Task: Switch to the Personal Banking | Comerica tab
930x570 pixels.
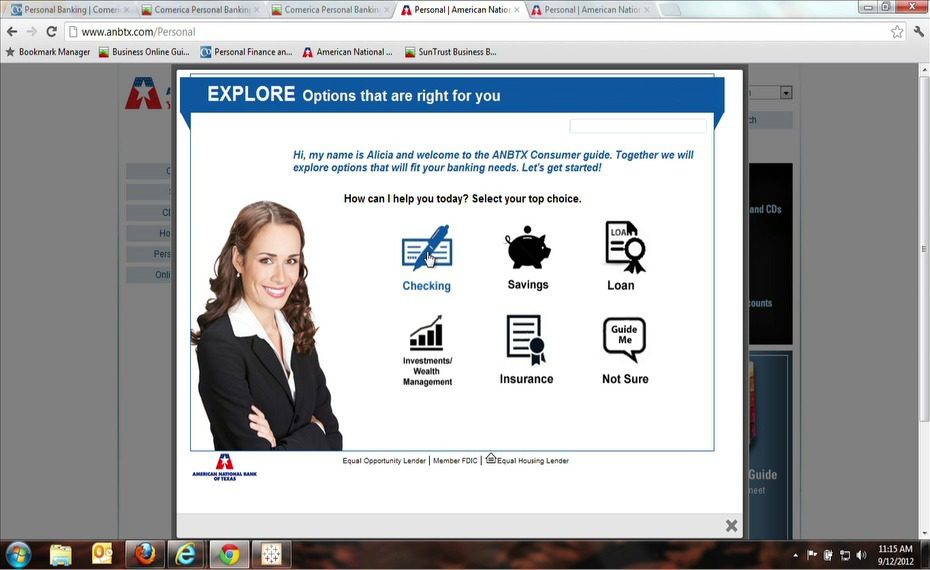Action: click(x=70, y=9)
